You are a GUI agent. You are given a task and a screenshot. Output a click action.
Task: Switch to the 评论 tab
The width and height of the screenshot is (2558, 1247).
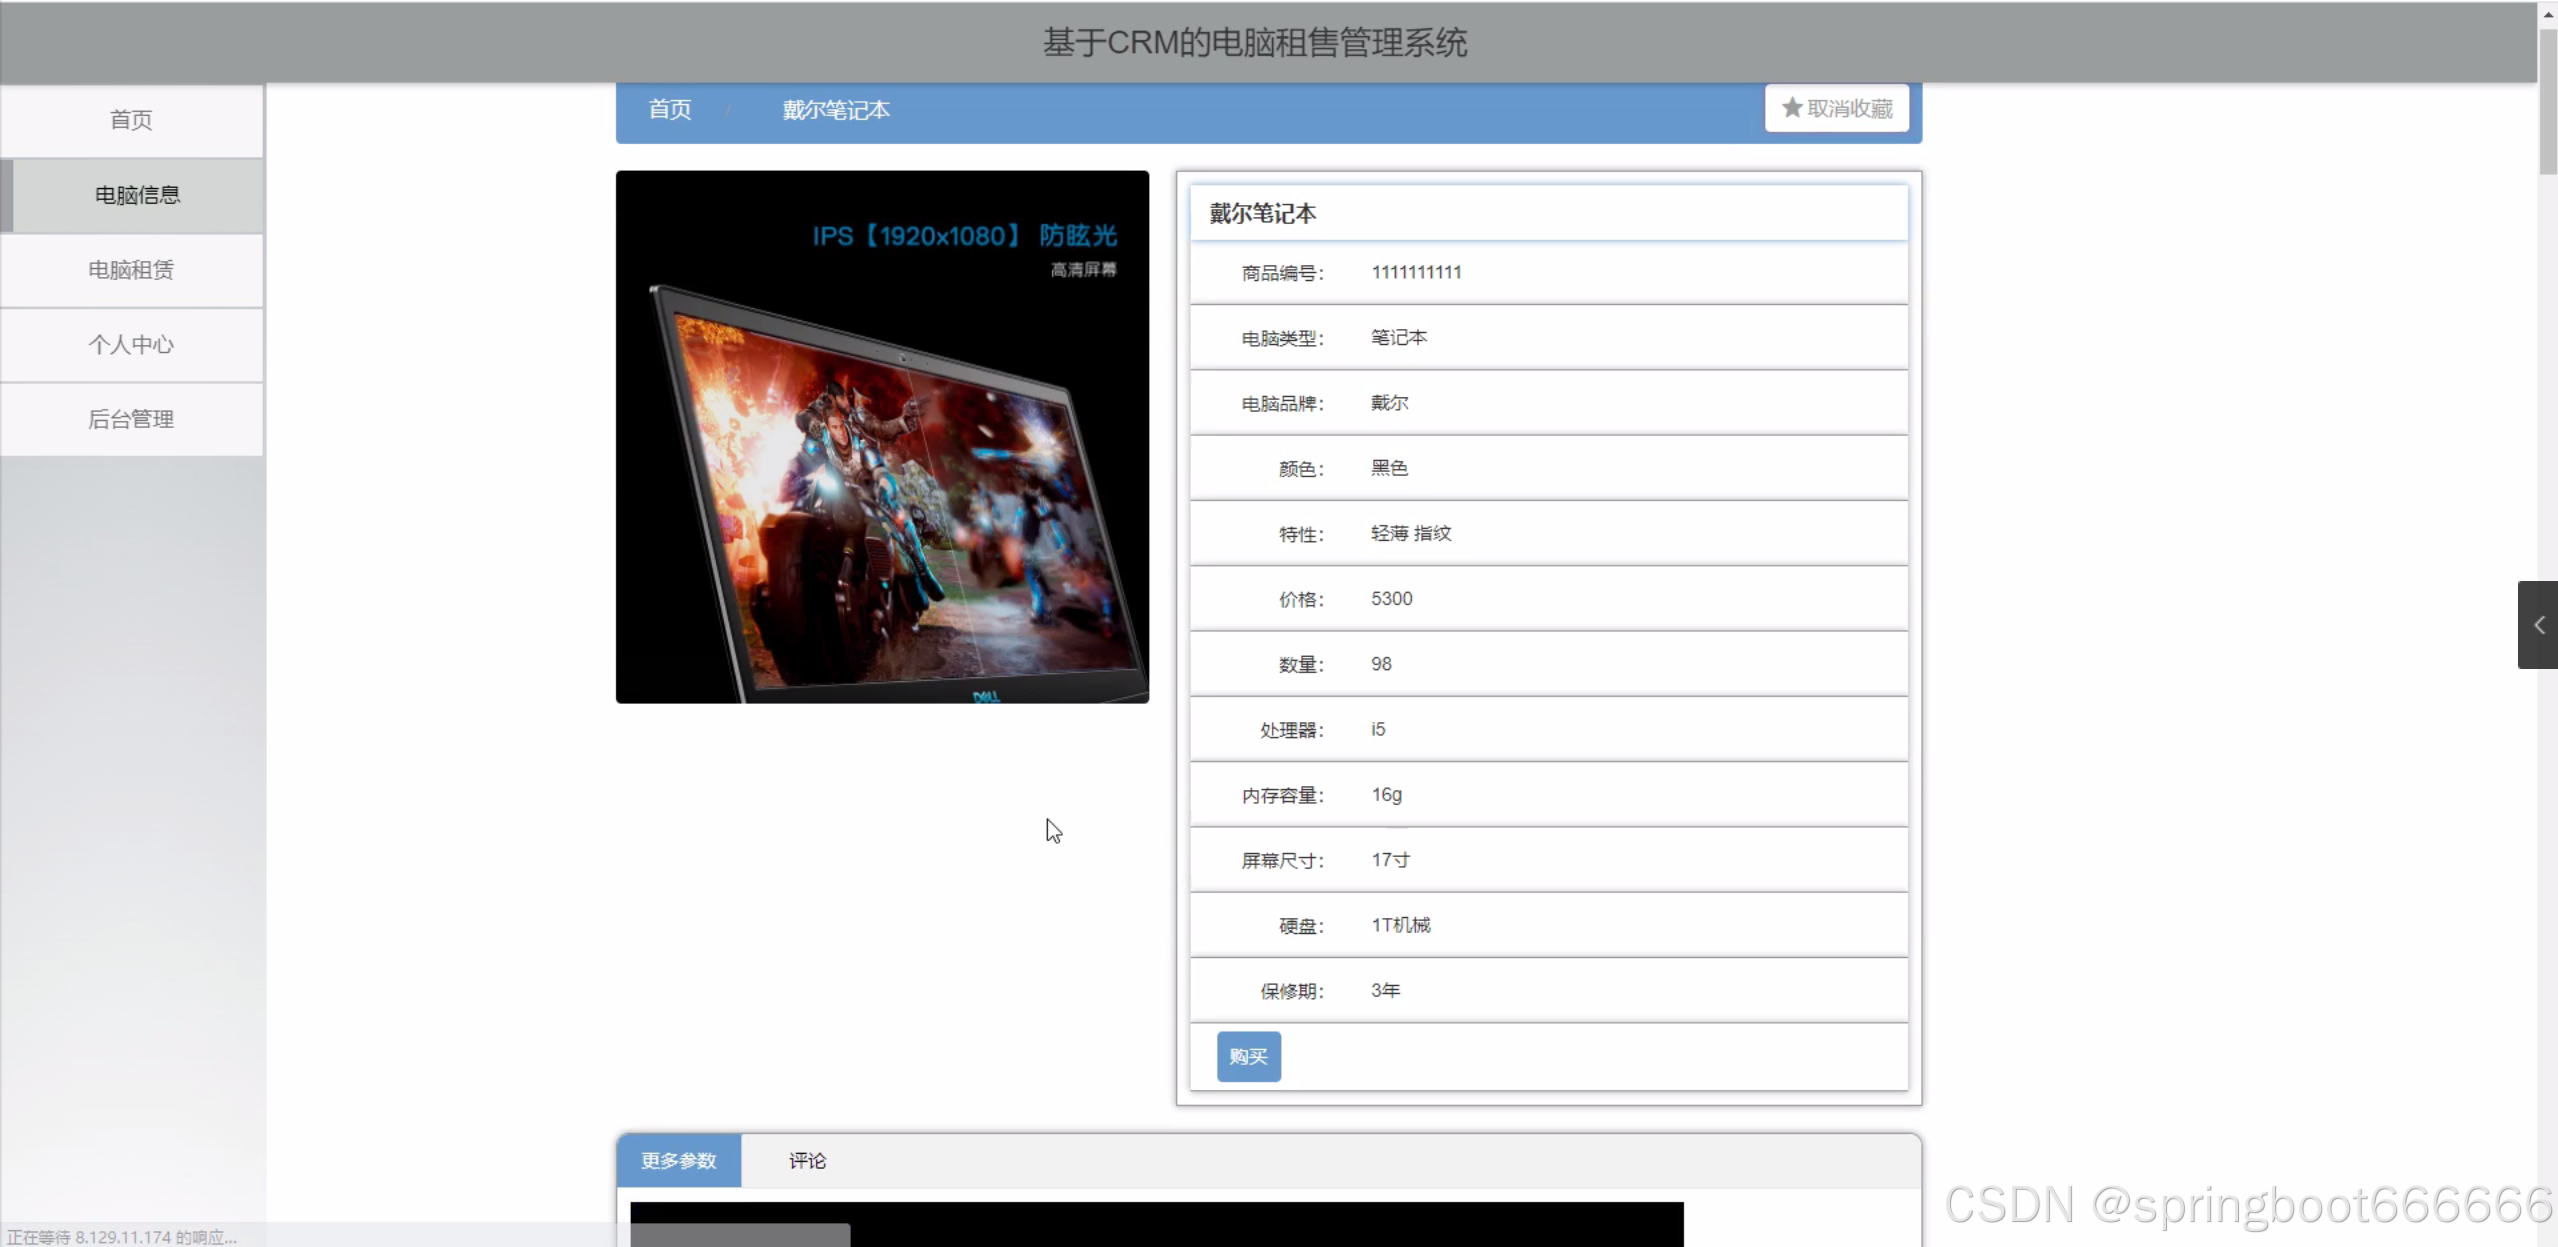pos(807,1160)
